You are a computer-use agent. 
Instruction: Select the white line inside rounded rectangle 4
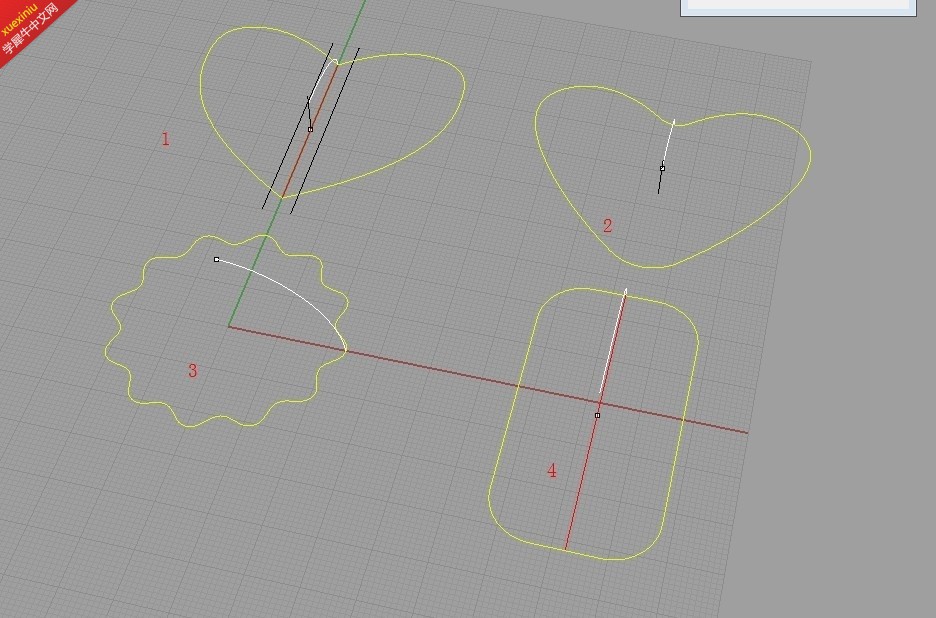click(614, 340)
